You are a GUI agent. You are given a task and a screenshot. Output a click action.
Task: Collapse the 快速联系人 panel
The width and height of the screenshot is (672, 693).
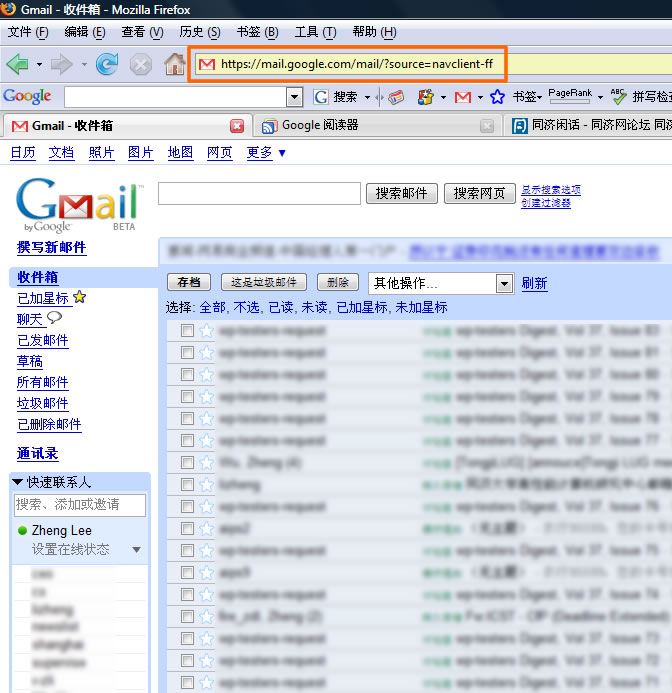pyautogui.click(x=18, y=482)
